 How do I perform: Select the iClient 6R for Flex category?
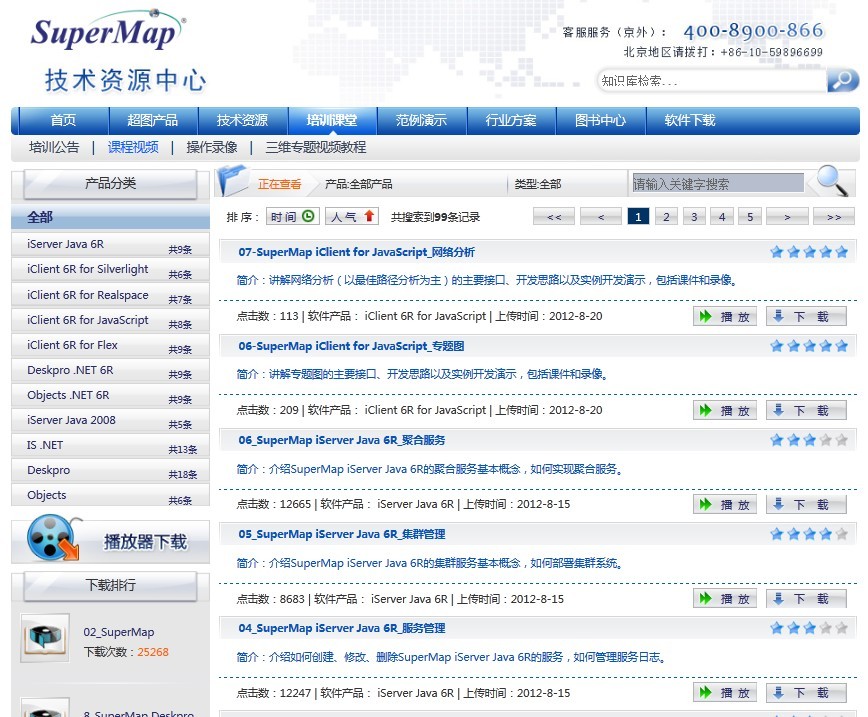pyautogui.click(x=111, y=345)
